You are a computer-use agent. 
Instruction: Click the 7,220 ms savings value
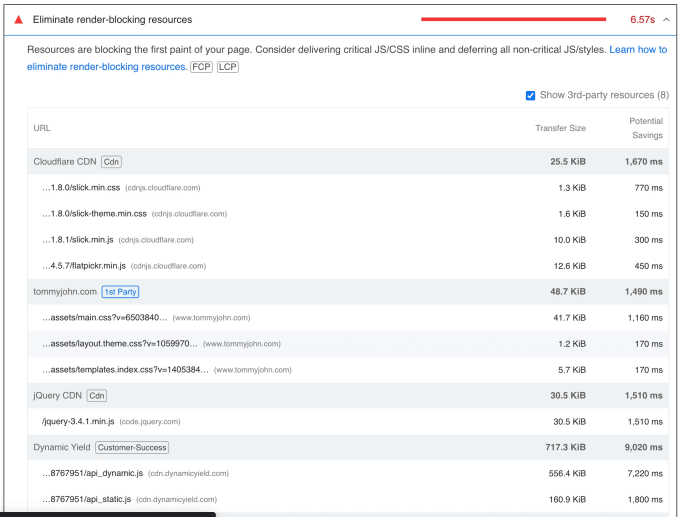(x=645, y=473)
